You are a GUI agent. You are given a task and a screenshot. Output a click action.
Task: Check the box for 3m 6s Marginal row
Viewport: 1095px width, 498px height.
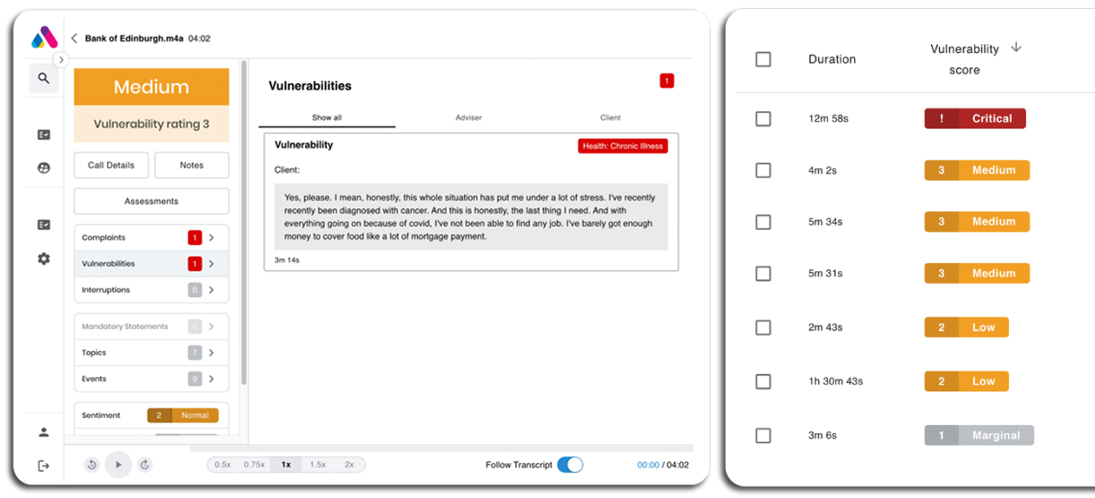pyautogui.click(x=763, y=436)
